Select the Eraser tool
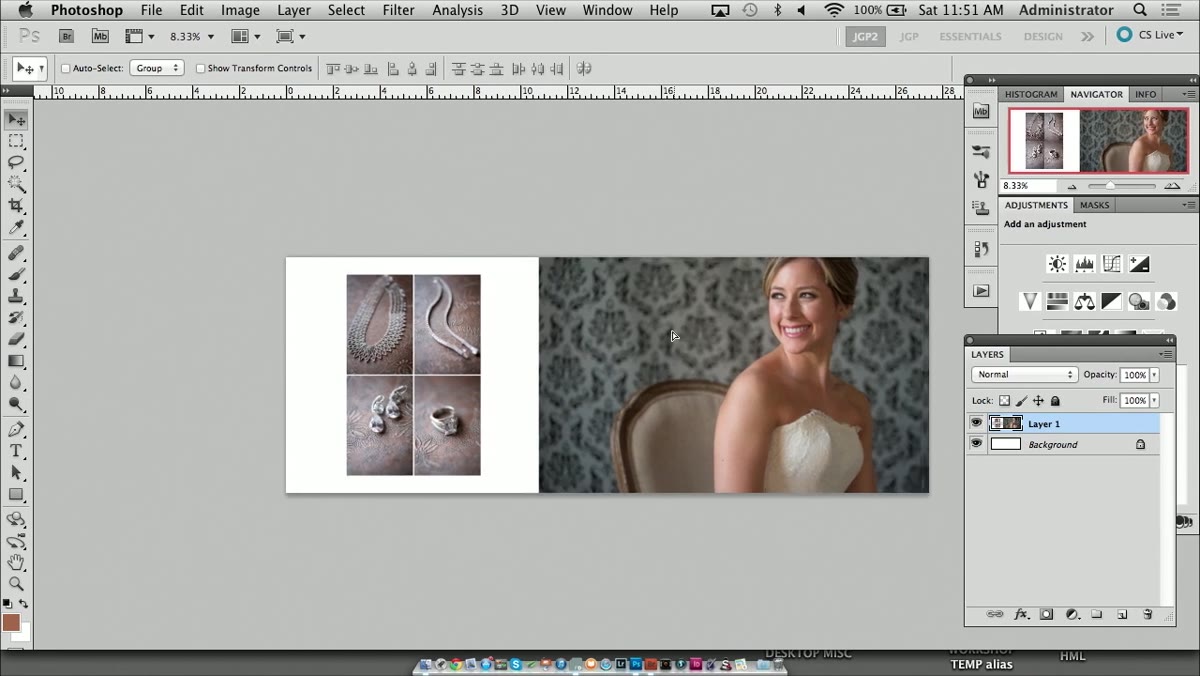 tap(16, 339)
